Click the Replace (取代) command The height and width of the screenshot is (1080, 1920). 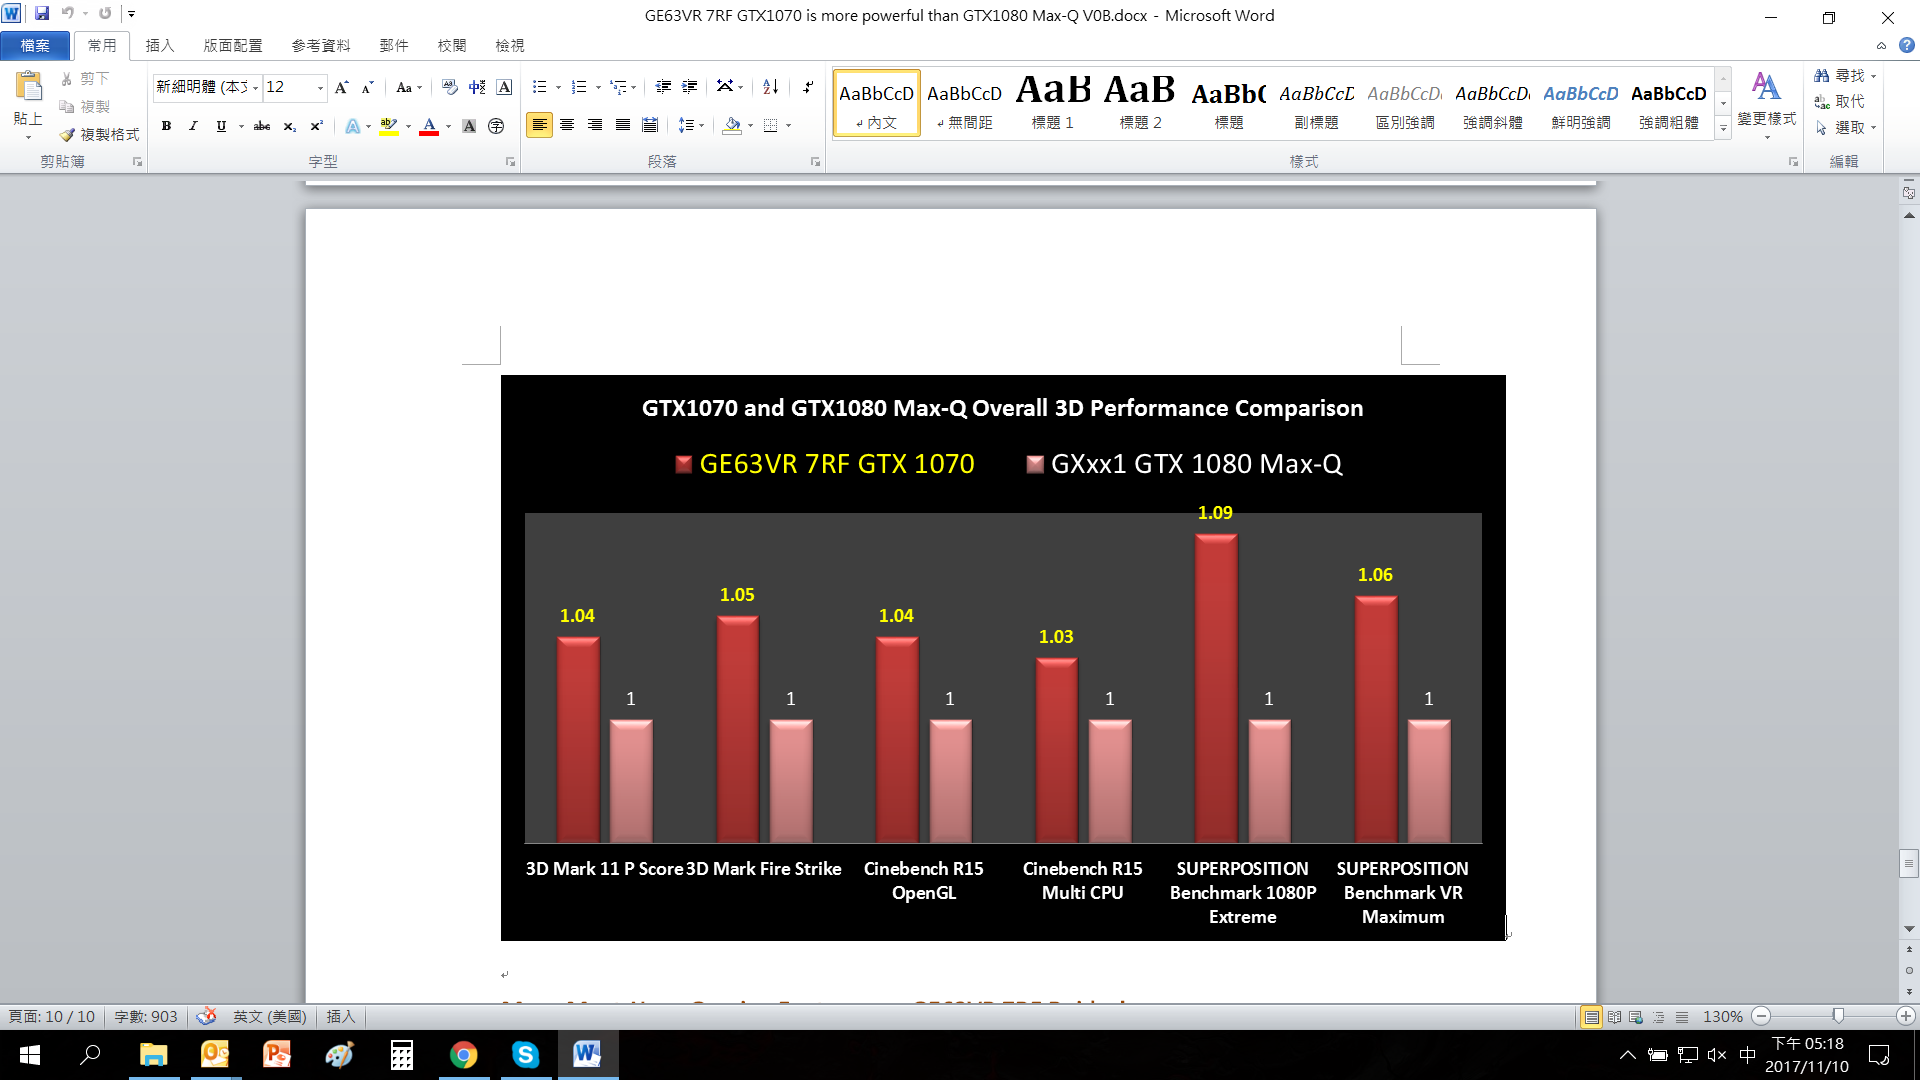click(1840, 102)
